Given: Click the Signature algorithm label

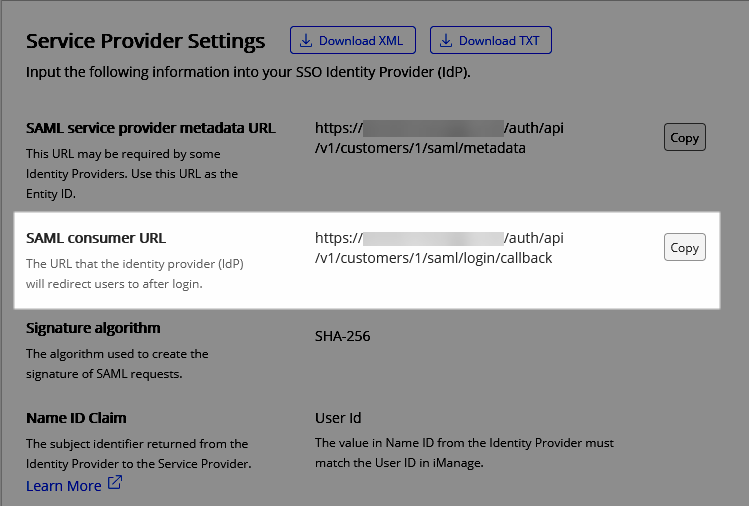Looking at the screenshot, I should pyautogui.click(x=93, y=328).
